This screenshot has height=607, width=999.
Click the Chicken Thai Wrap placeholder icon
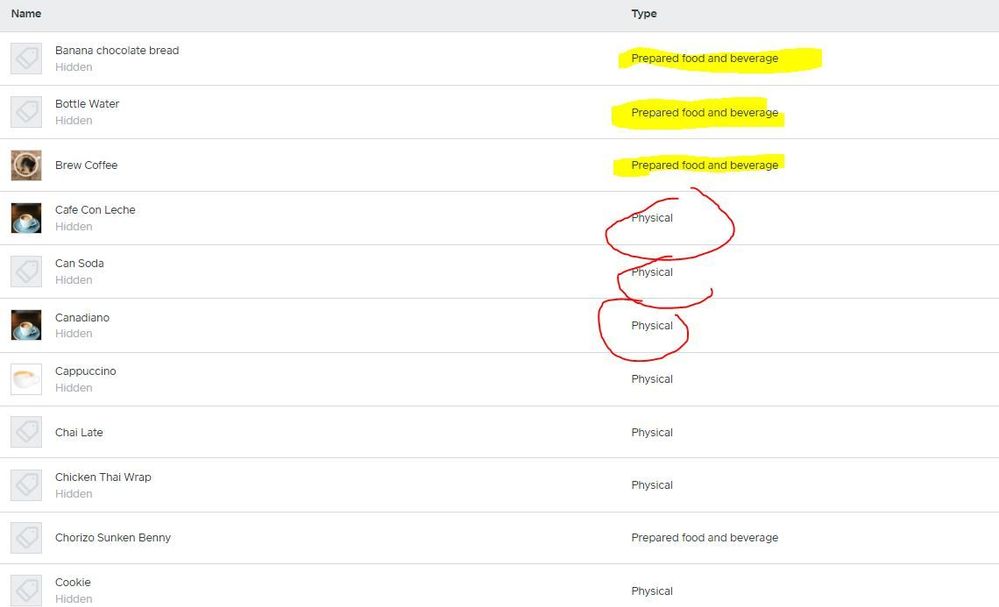[26, 485]
